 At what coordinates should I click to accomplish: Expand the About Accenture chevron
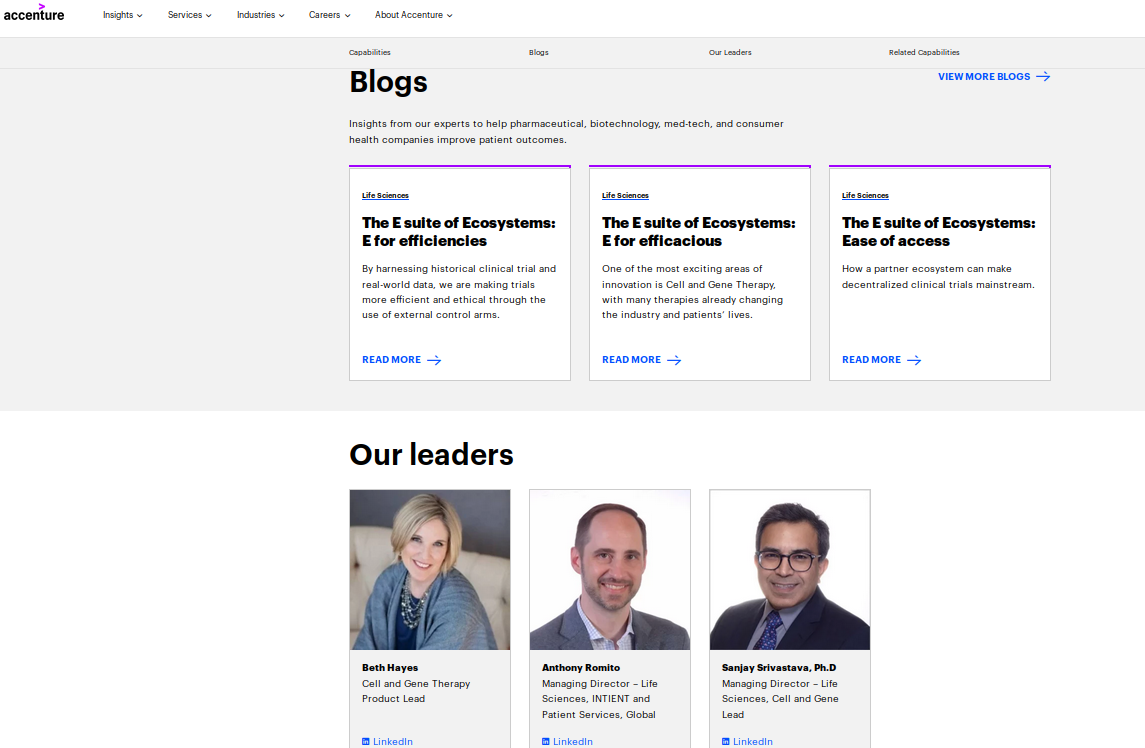(450, 15)
